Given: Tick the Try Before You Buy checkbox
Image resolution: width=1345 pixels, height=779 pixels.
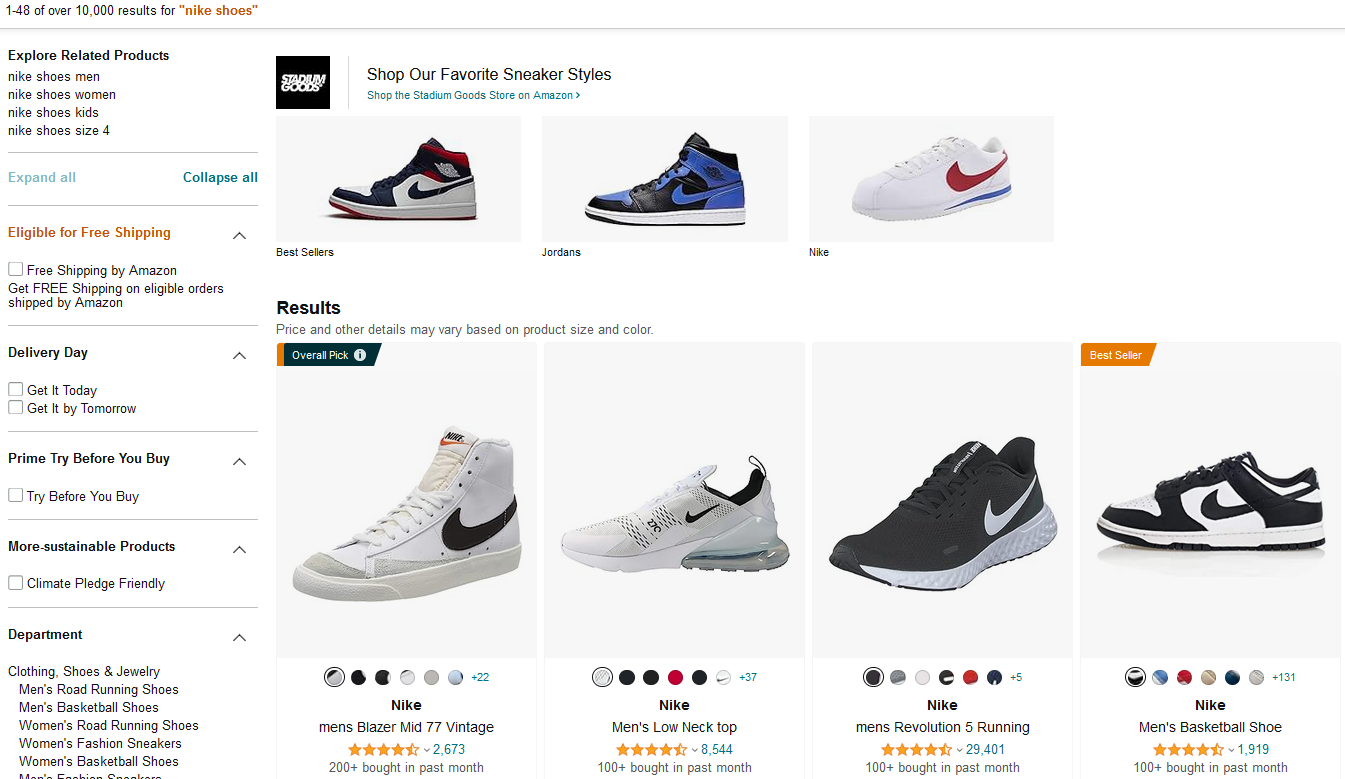Looking at the screenshot, I should coord(16,496).
